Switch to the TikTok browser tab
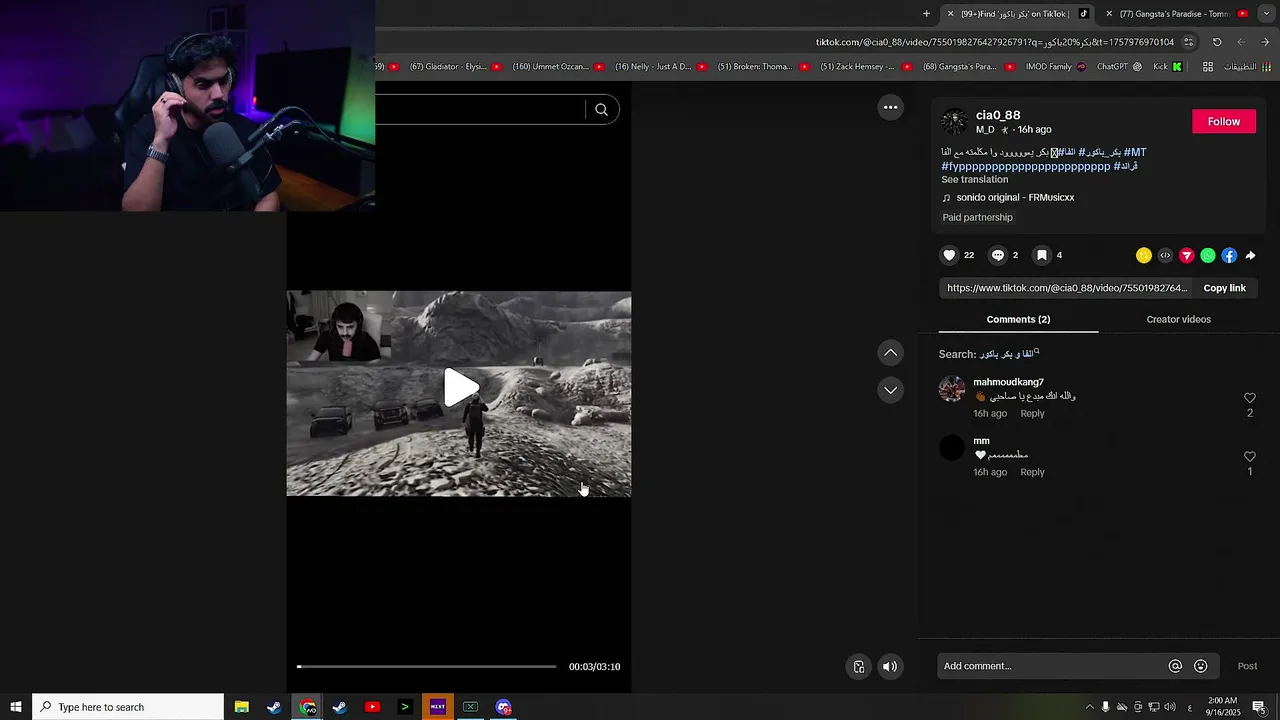The height and width of the screenshot is (720, 1280). [1020, 13]
